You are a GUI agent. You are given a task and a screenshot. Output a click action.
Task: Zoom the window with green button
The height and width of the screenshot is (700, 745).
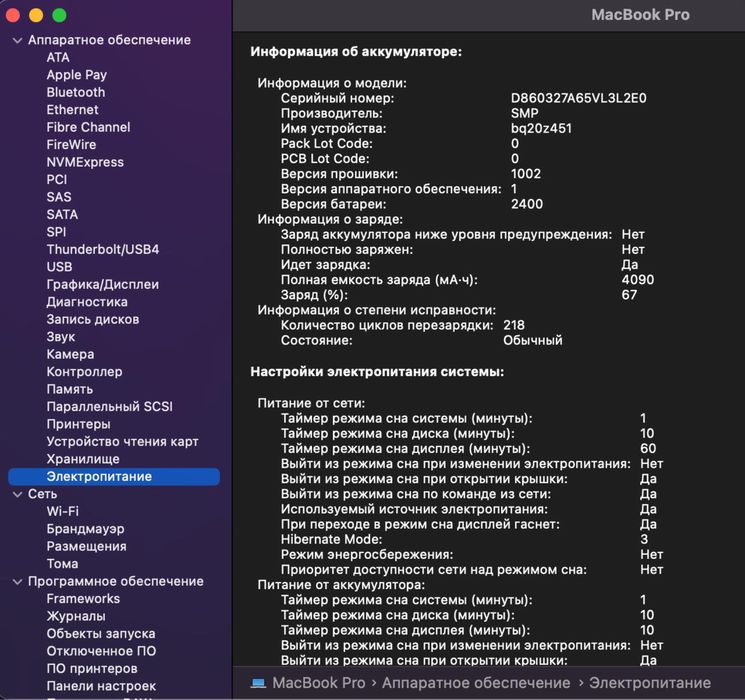[59, 16]
